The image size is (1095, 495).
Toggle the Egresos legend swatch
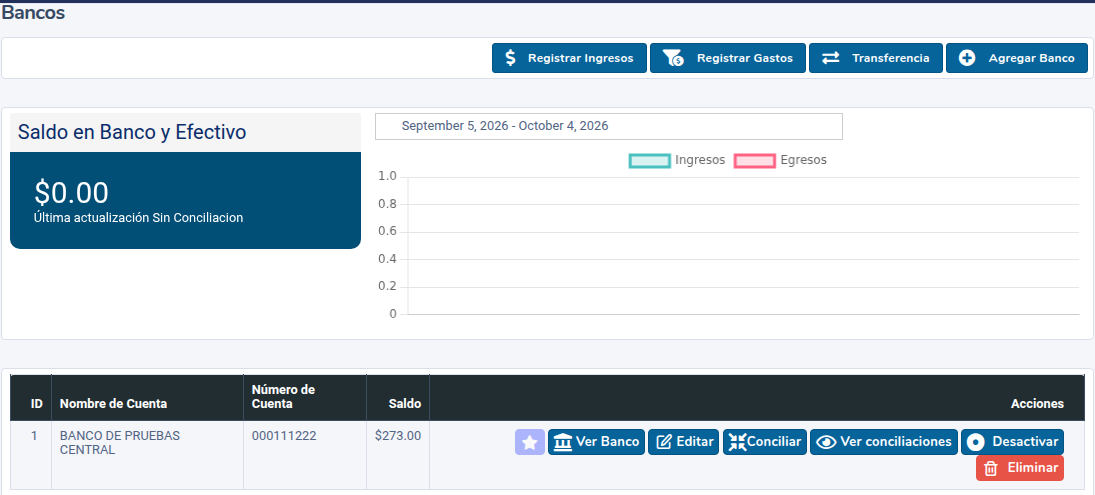pyautogui.click(x=755, y=161)
